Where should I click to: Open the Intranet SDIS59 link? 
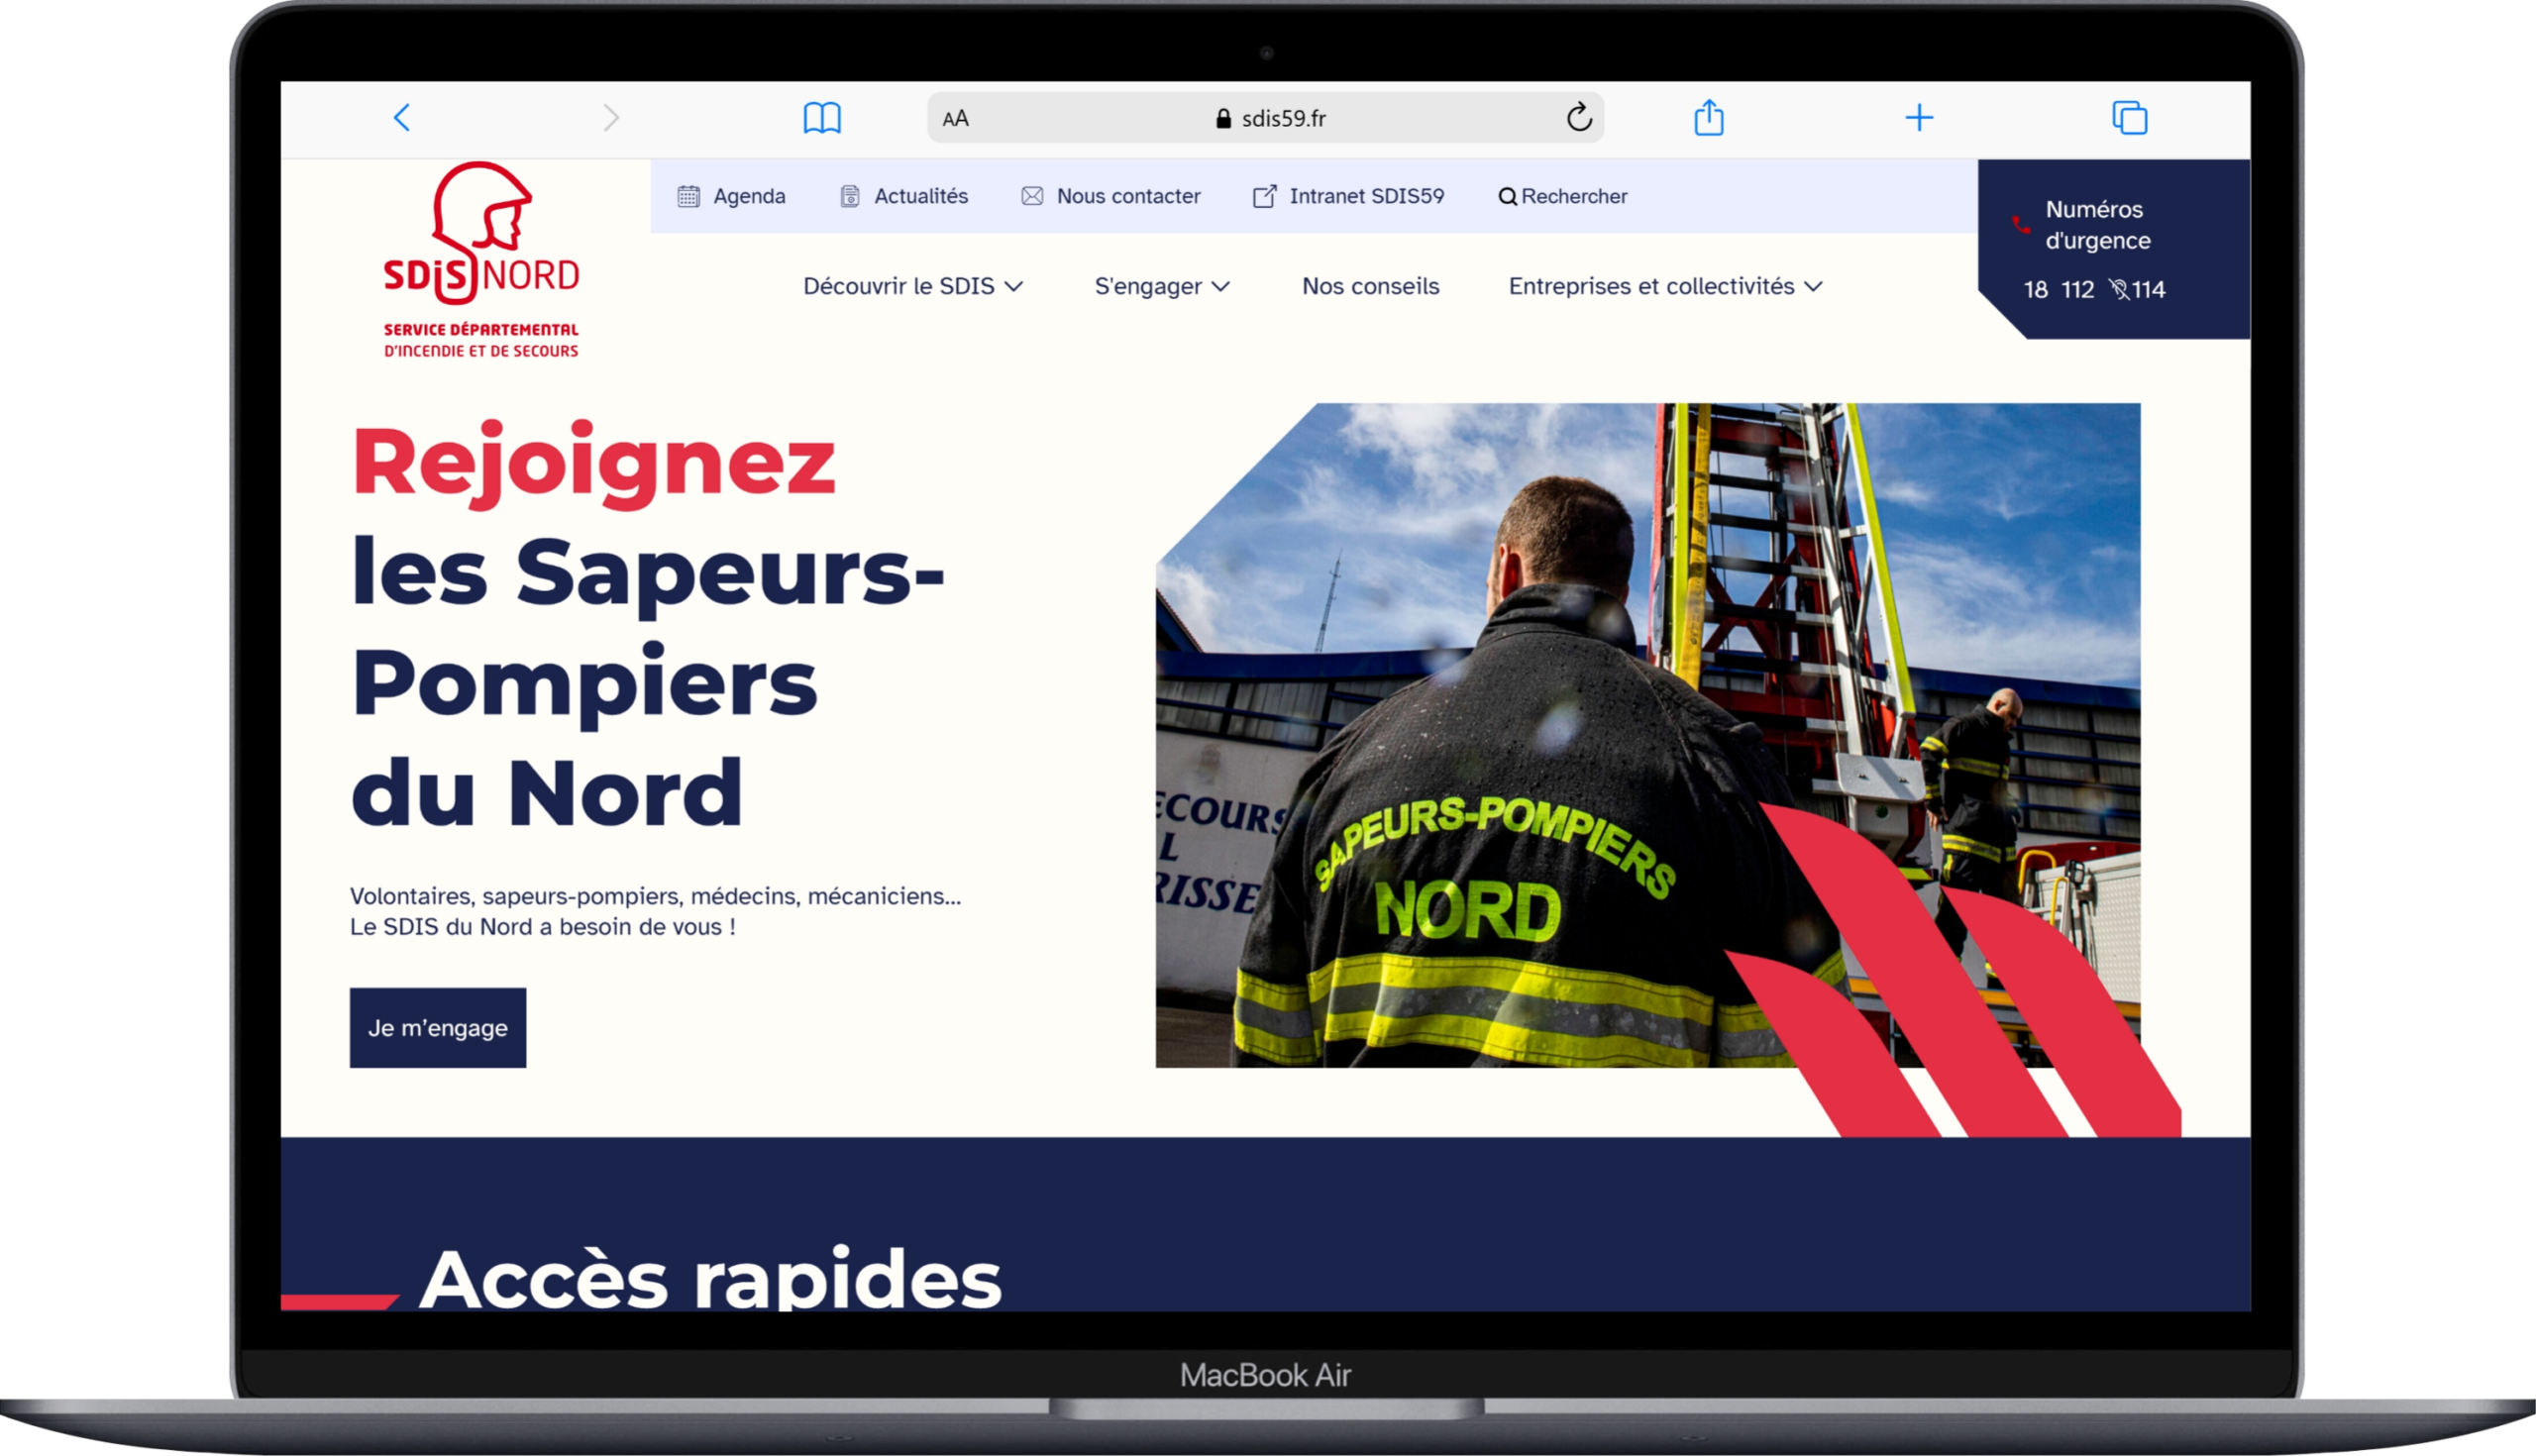[x=1365, y=196]
